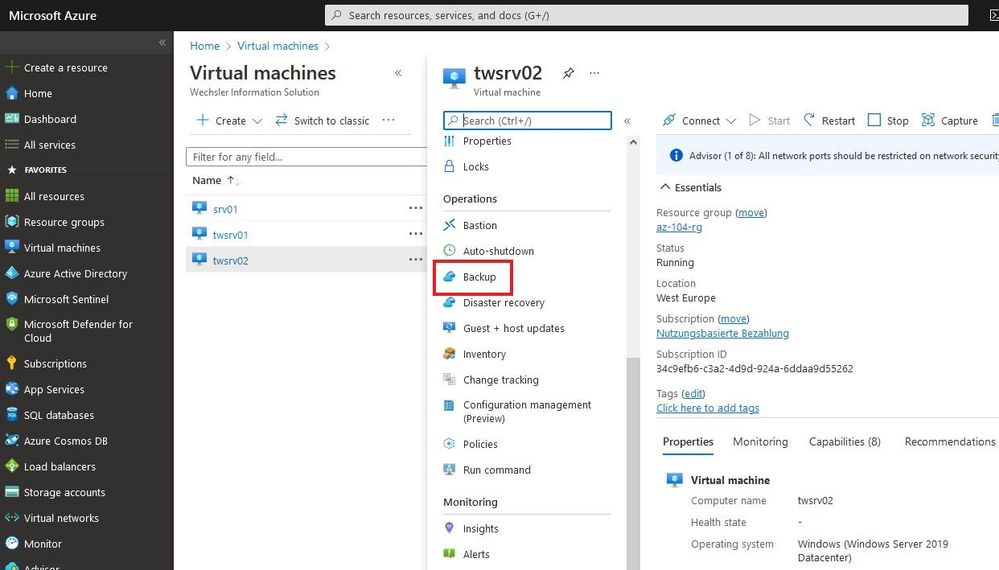Open more options for twsrv02 row
Image resolution: width=999 pixels, height=570 pixels.
(x=415, y=259)
